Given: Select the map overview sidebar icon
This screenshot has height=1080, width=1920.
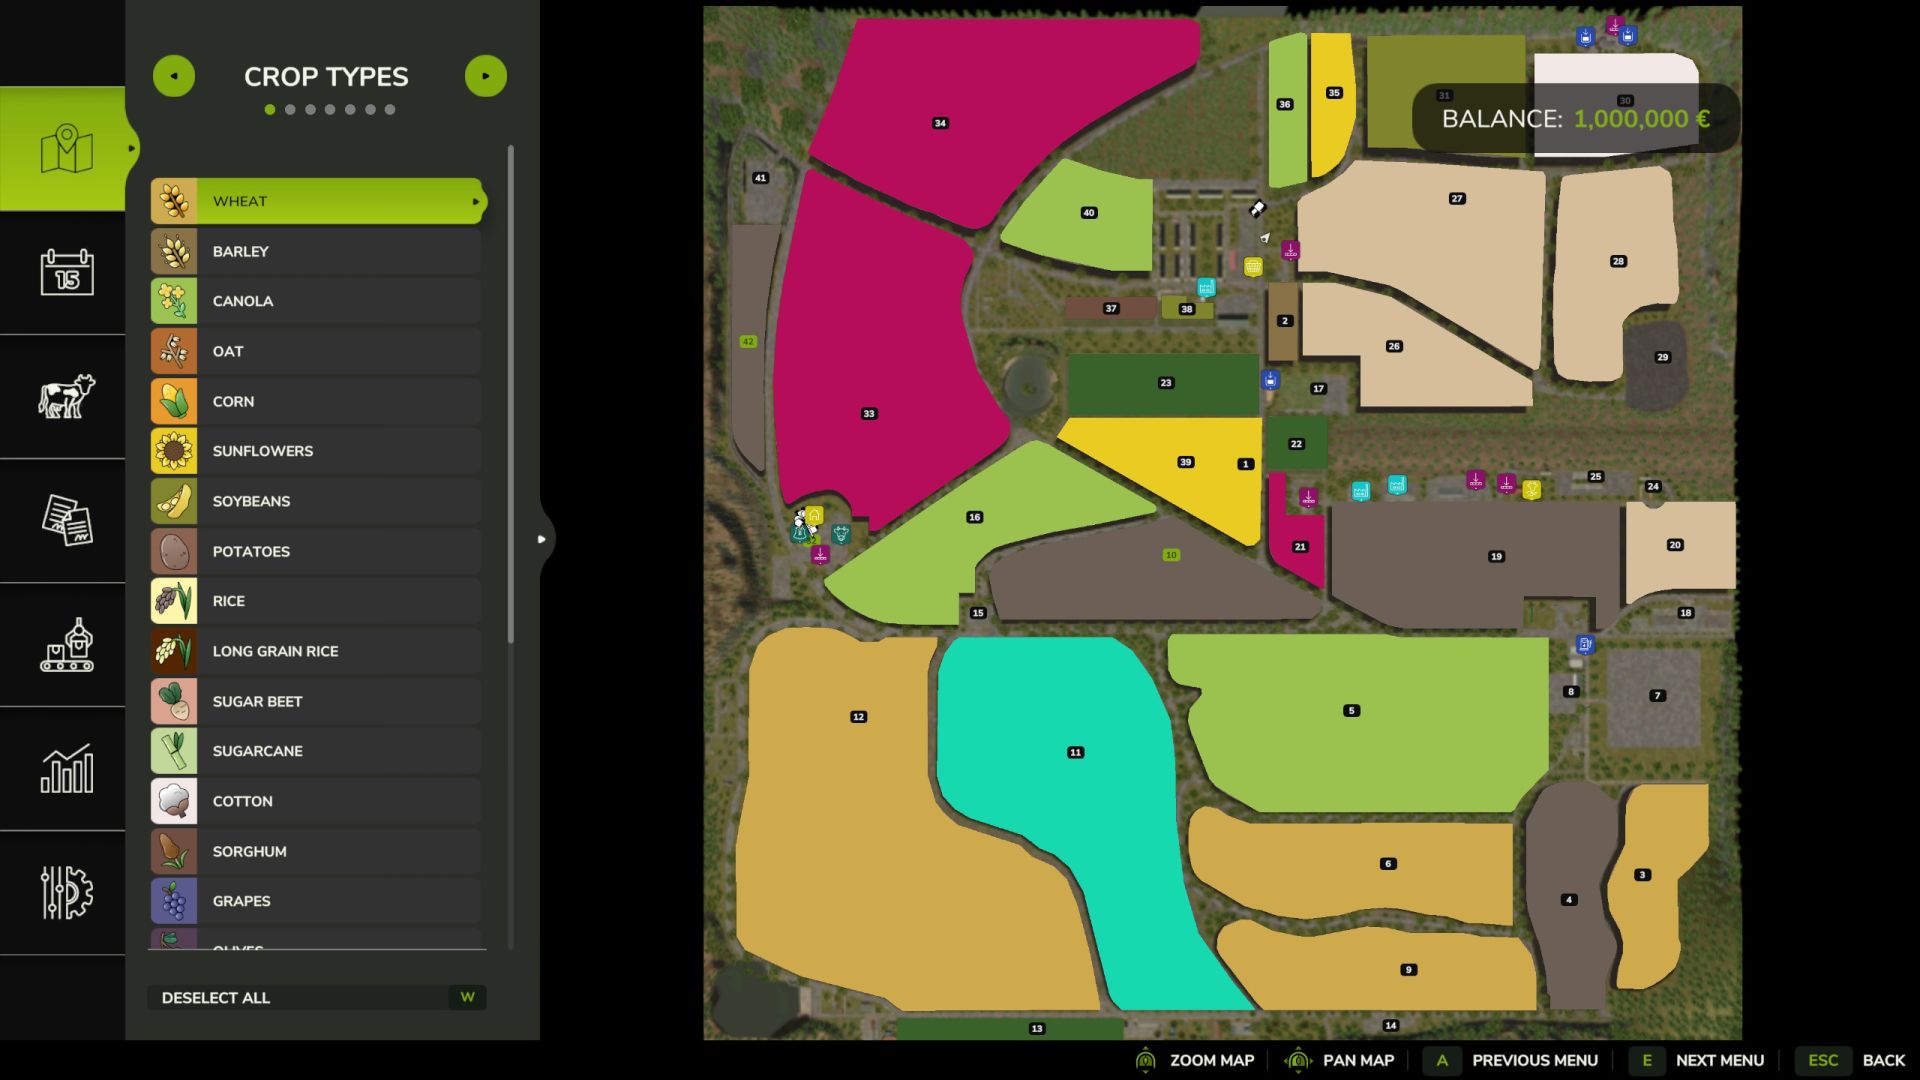Looking at the screenshot, I should click(x=66, y=148).
